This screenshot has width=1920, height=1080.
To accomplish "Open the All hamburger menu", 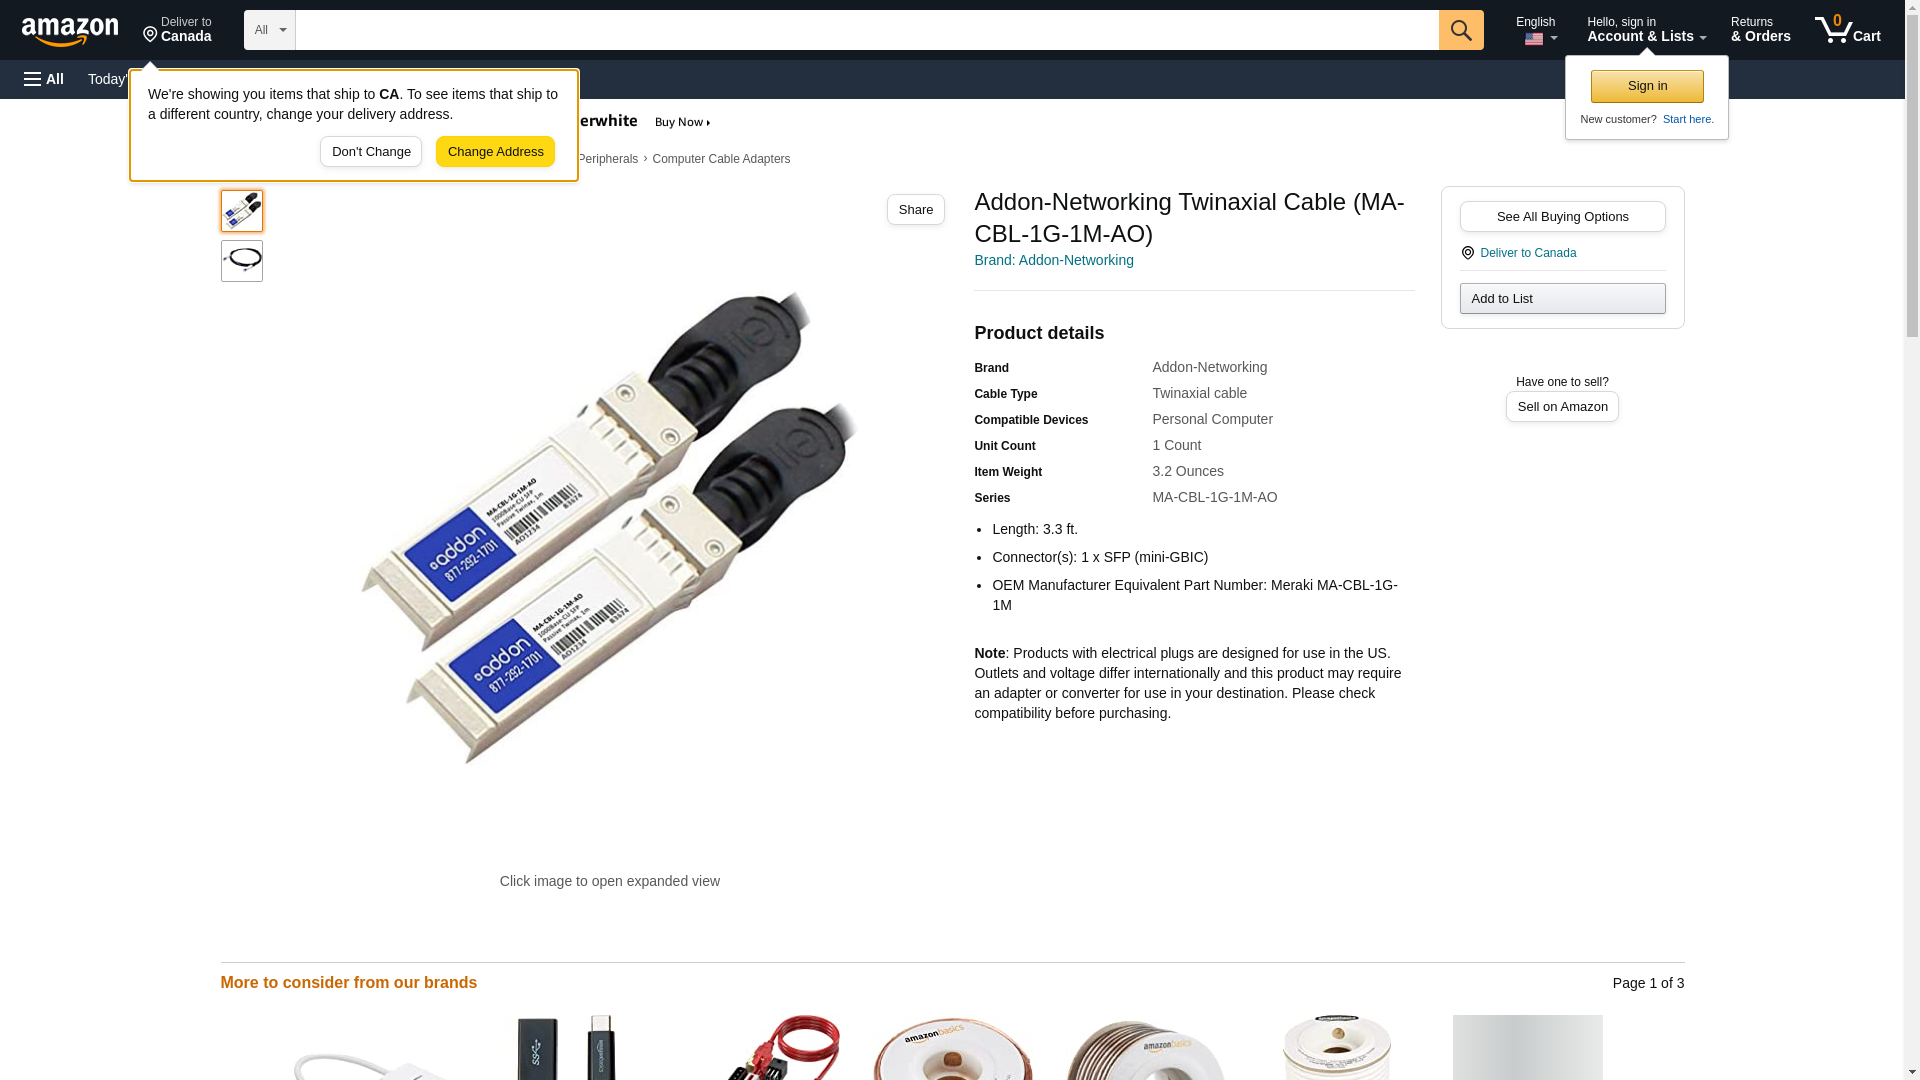I will point(44,79).
